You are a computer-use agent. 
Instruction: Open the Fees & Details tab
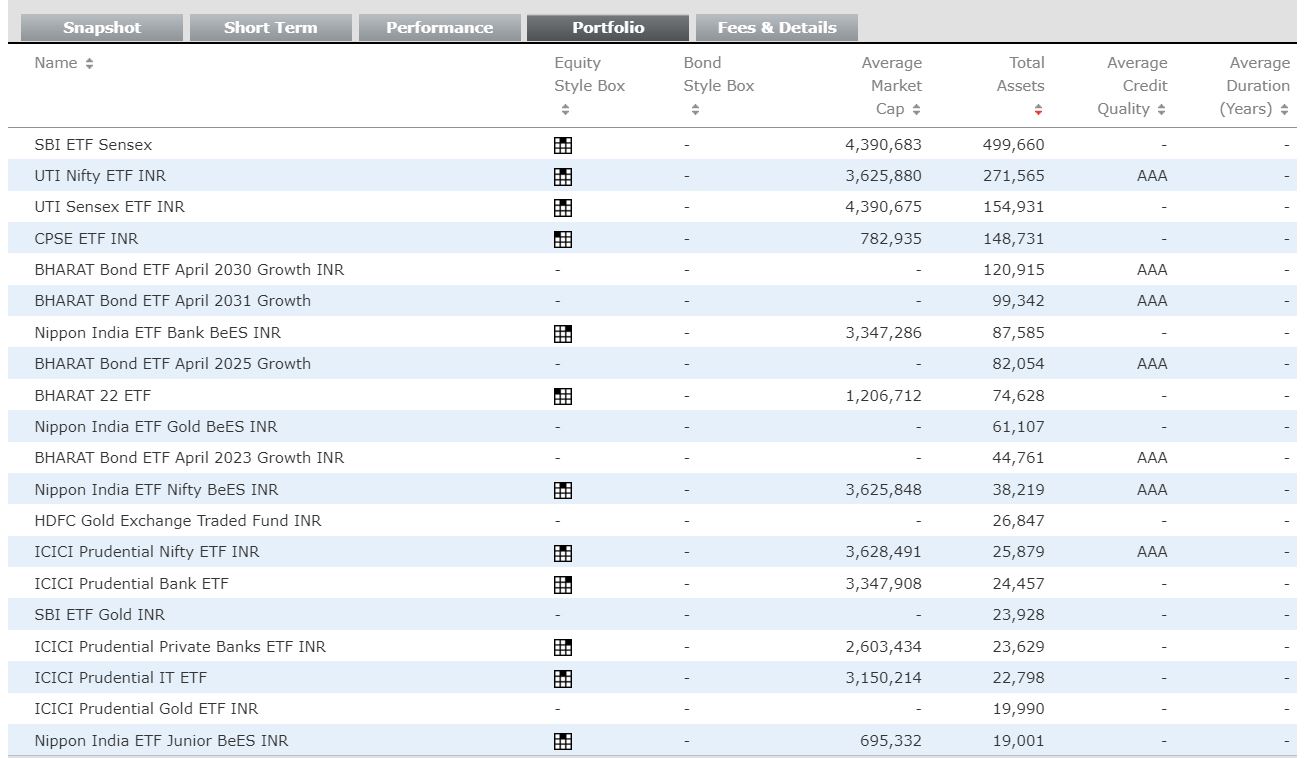click(x=777, y=28)
